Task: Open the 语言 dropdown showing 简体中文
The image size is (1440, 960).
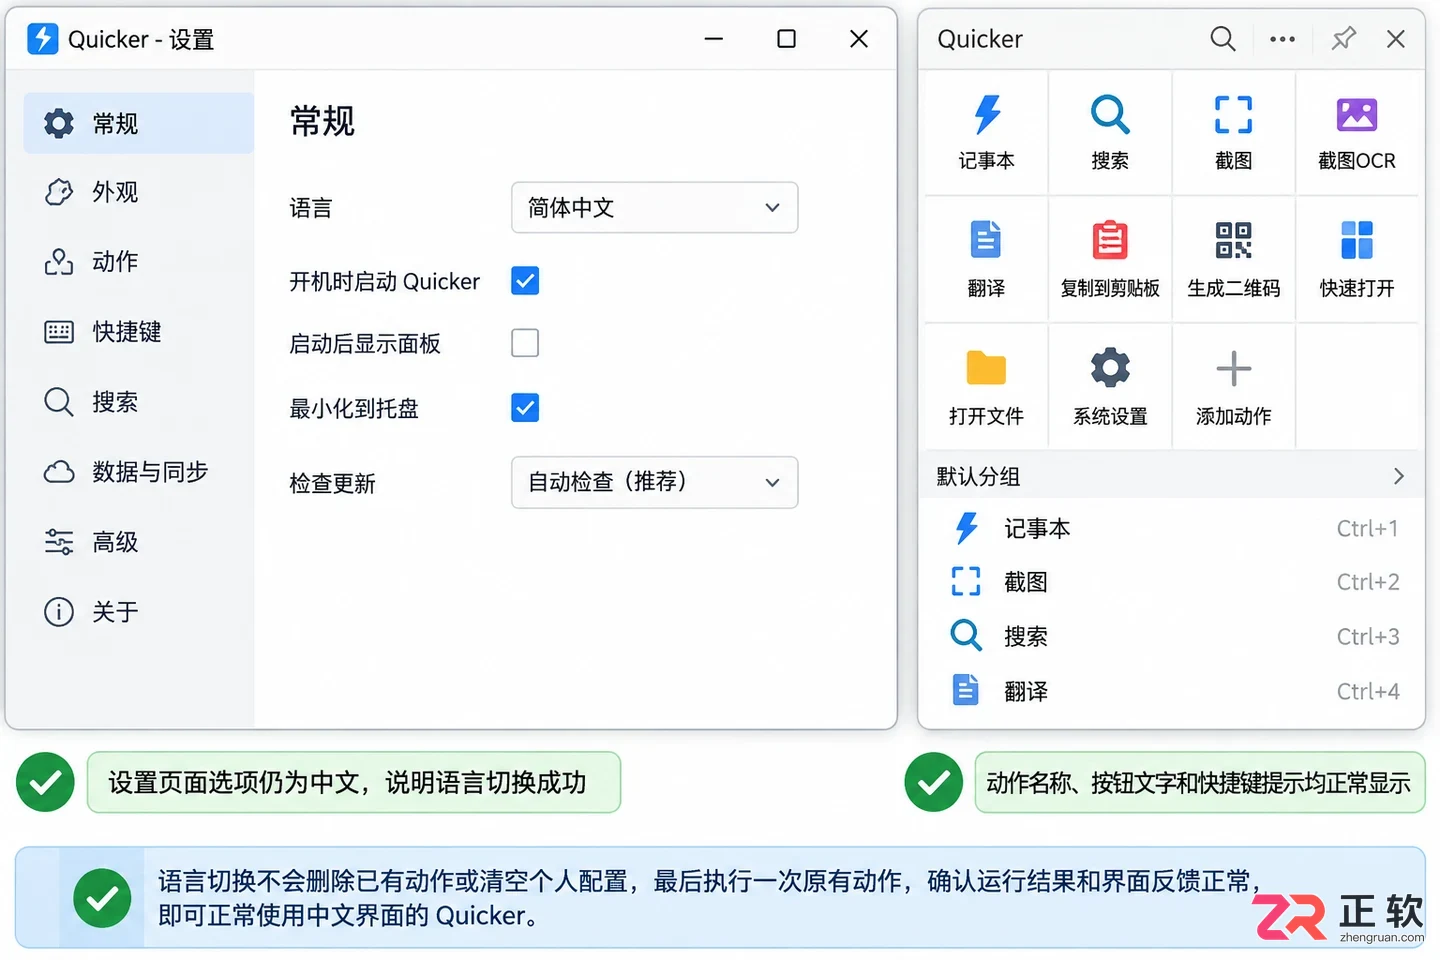Action: pyautogui.click(x=654, y=207)
